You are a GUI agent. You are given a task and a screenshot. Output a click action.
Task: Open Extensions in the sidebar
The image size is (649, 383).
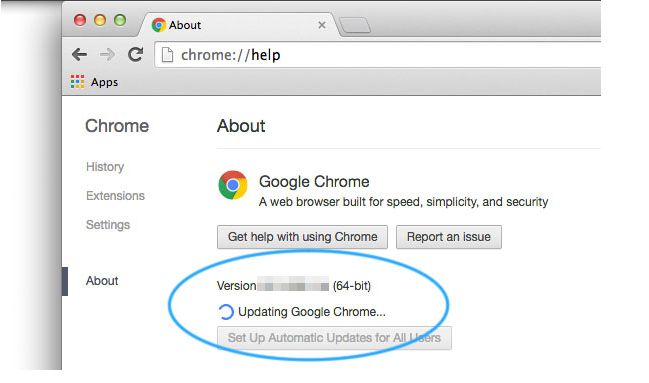coord(115,195)
